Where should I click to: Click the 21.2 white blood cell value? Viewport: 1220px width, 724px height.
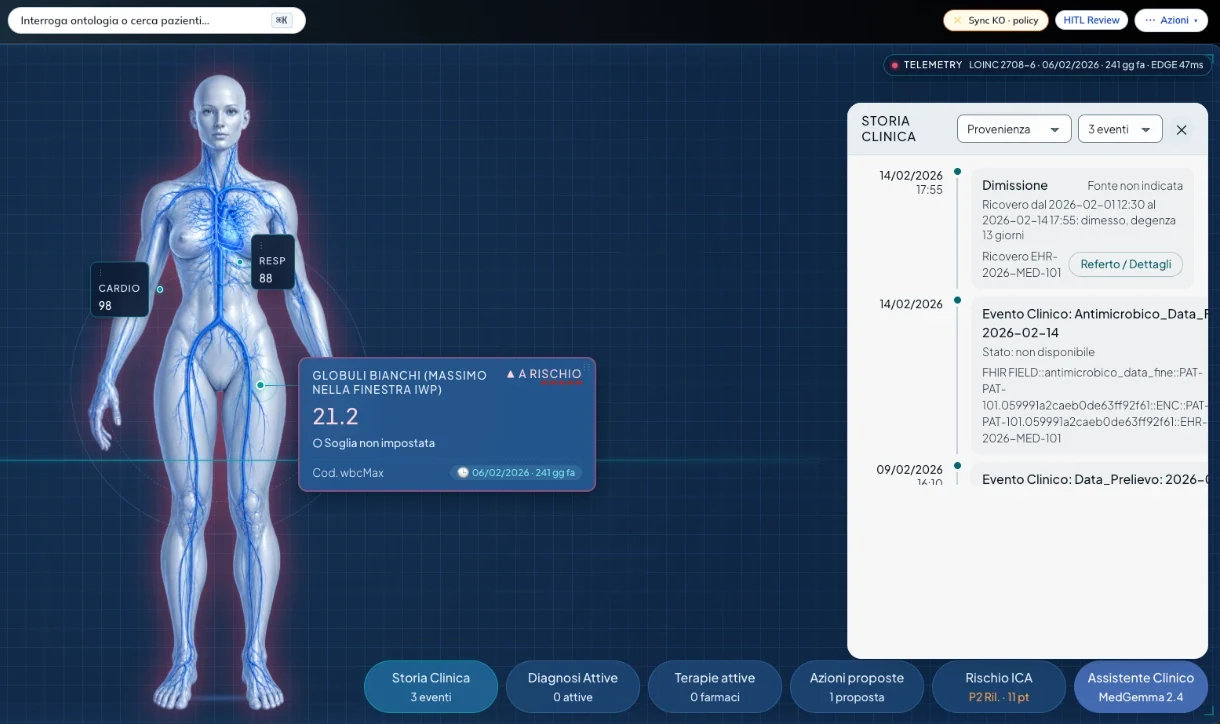tap(335, 416)
